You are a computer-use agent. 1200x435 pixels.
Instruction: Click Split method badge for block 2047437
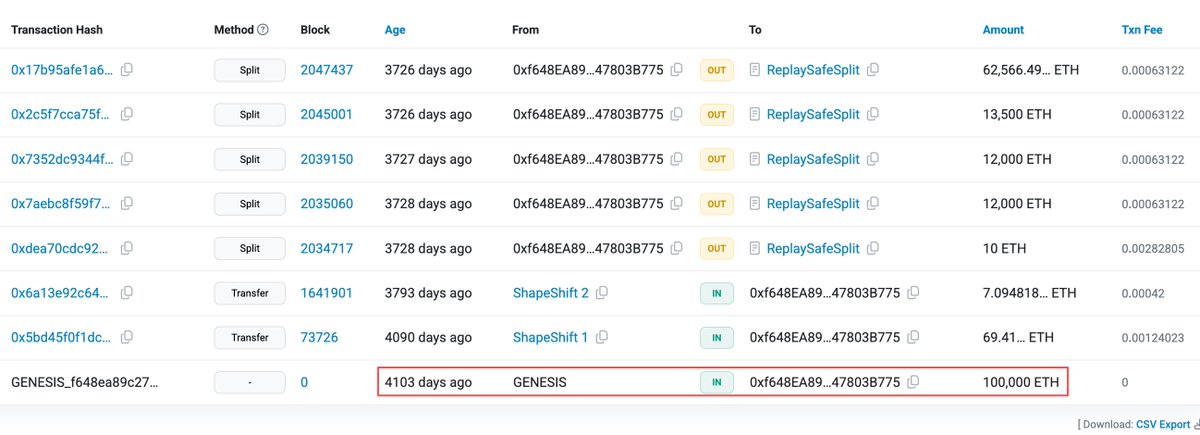pos(249,70)
